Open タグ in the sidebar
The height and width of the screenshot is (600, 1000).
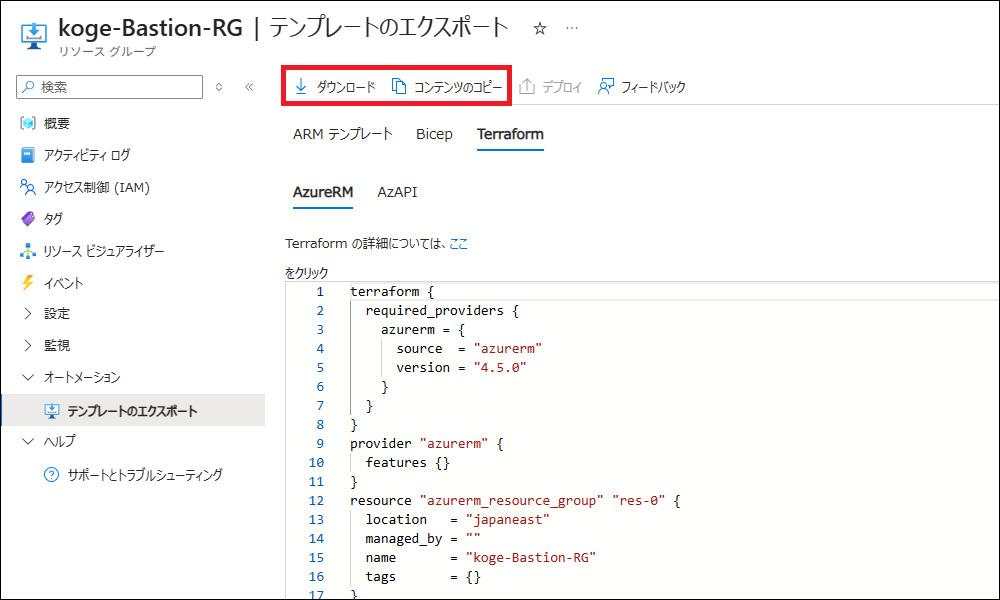tap(53, 219)
